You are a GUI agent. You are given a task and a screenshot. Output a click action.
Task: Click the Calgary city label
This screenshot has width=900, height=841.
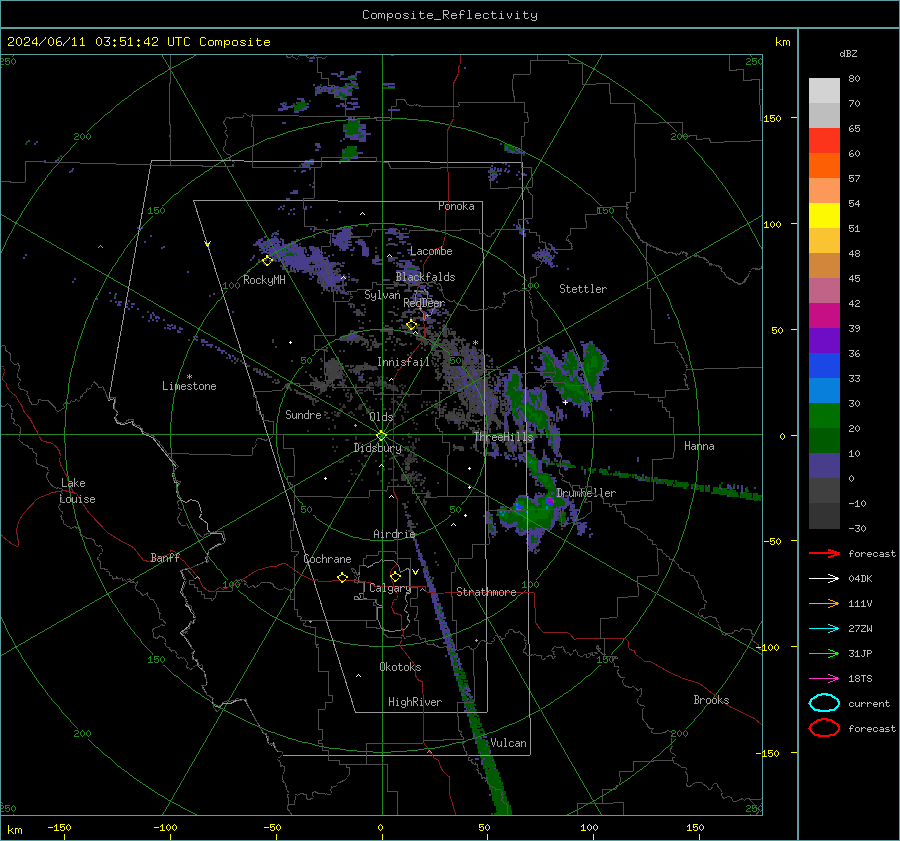point(390,588)
